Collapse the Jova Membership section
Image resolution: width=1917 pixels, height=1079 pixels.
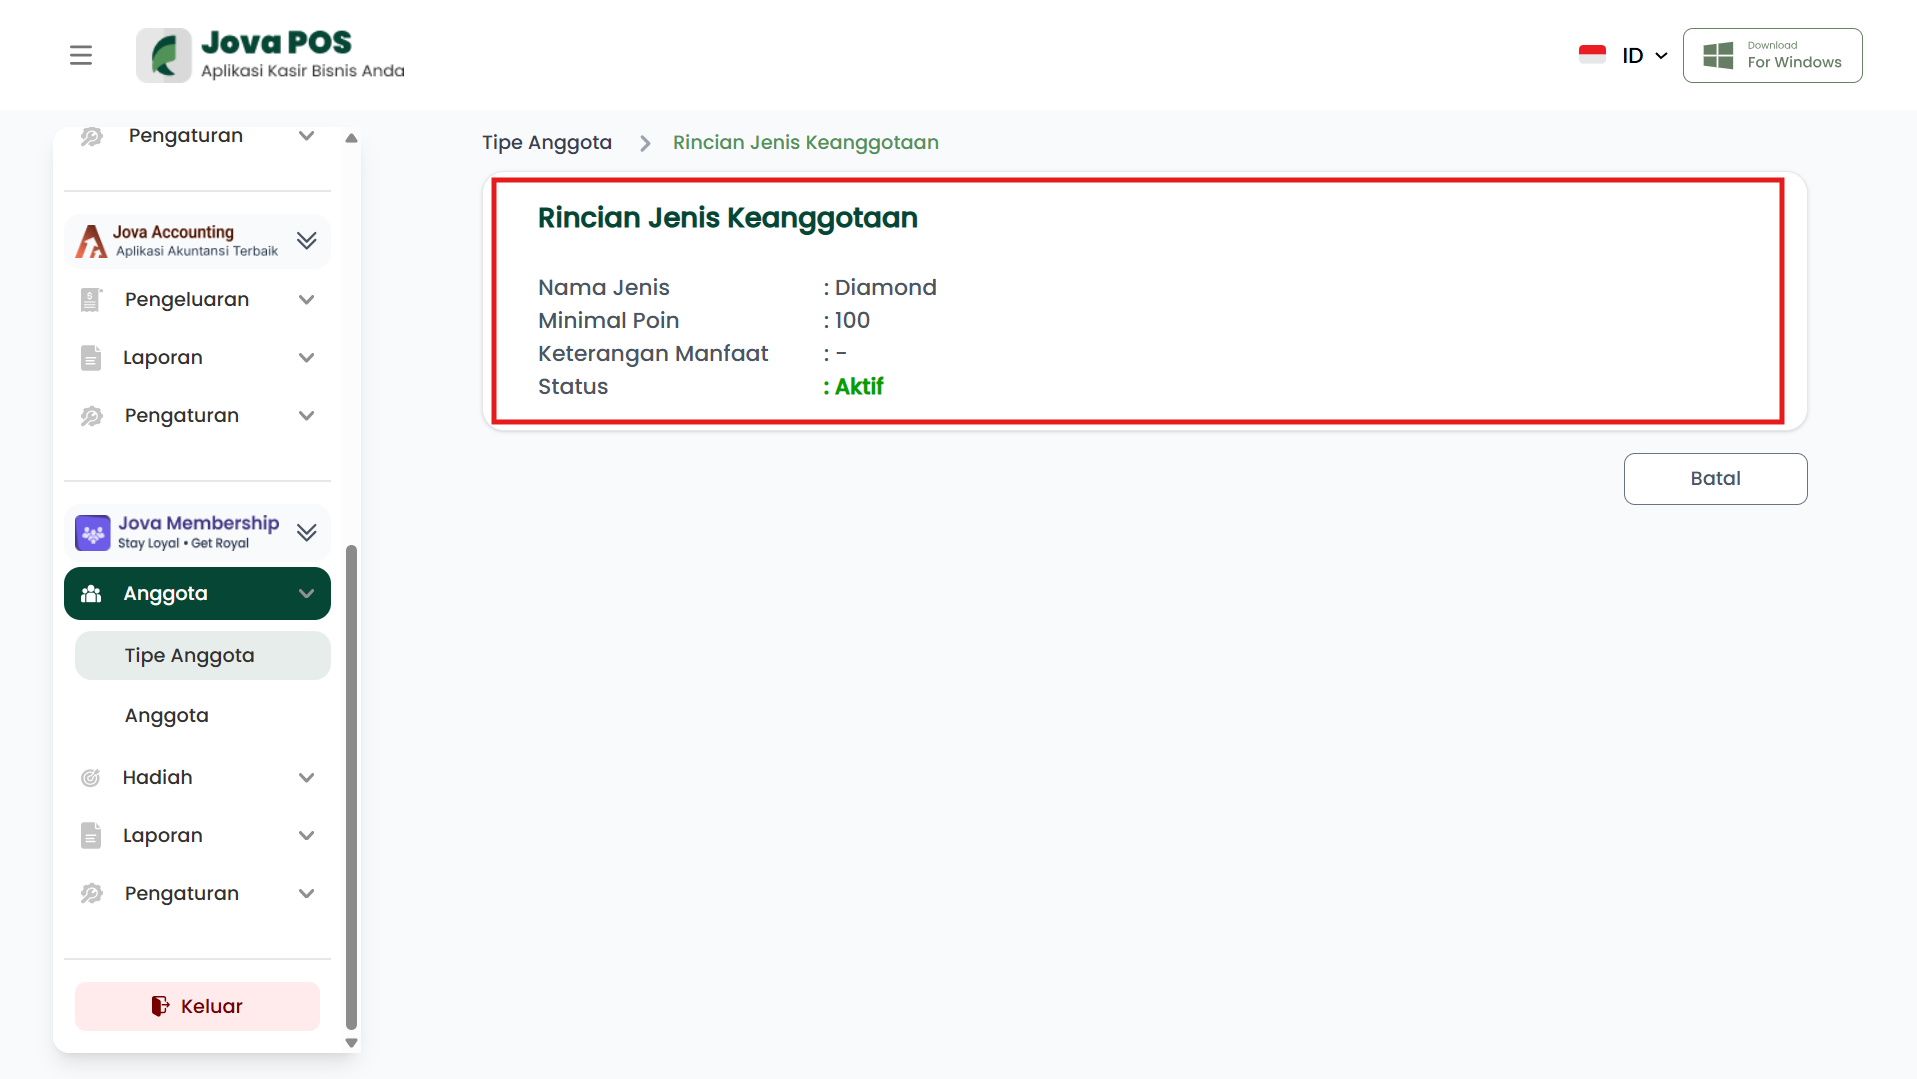coord(306,533)
